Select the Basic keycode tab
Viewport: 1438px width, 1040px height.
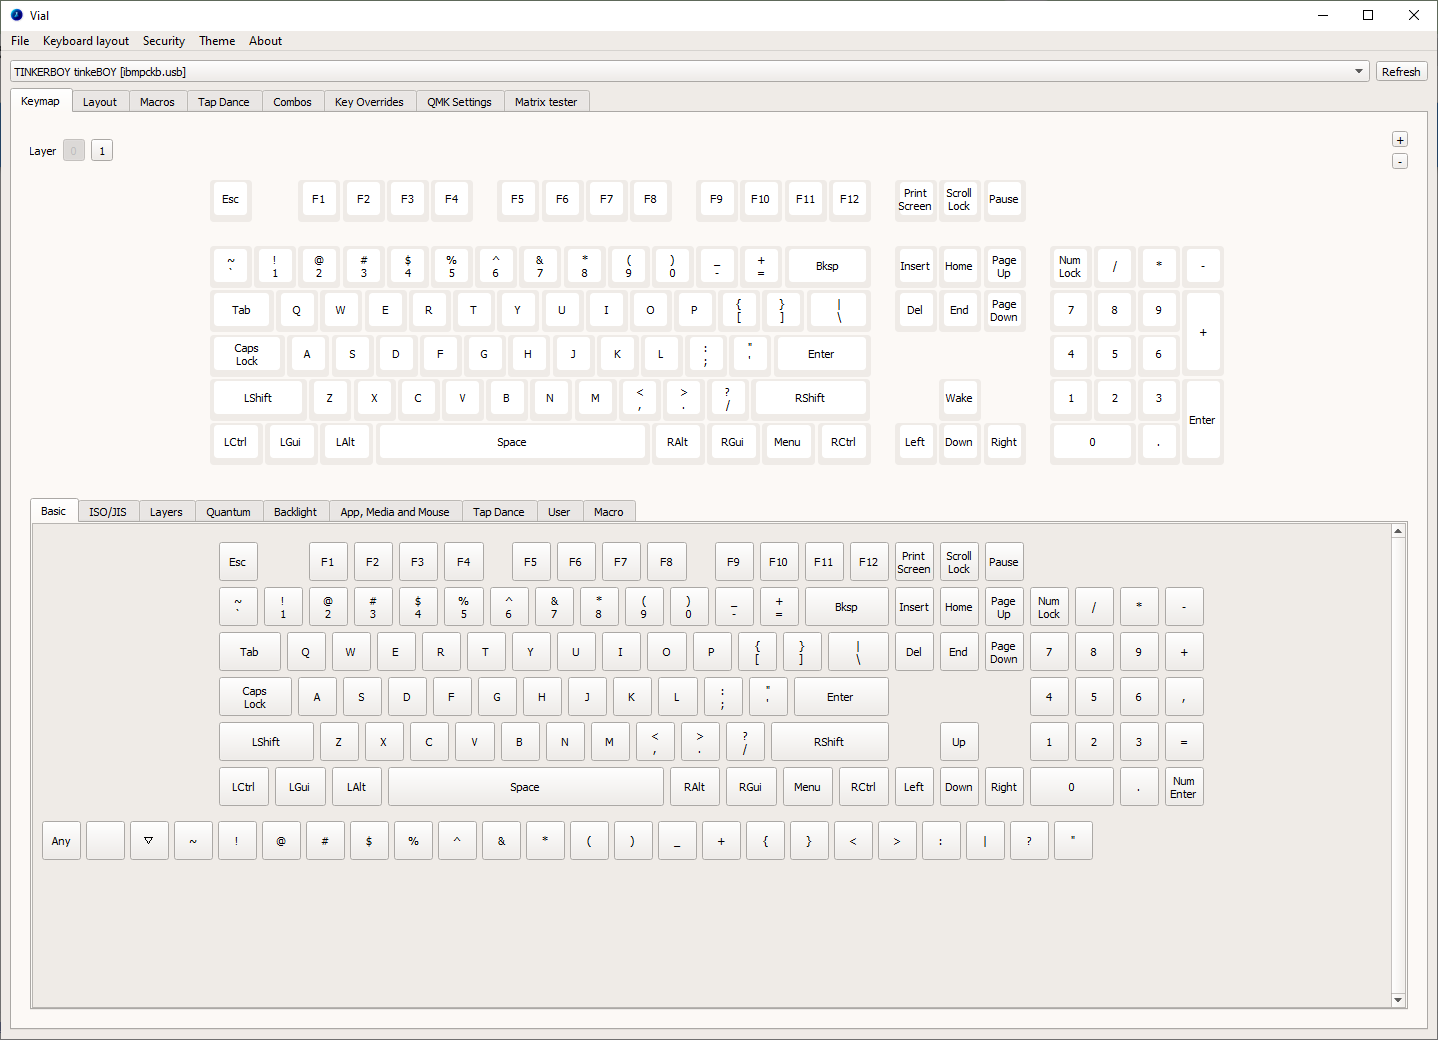coord(54,511)
